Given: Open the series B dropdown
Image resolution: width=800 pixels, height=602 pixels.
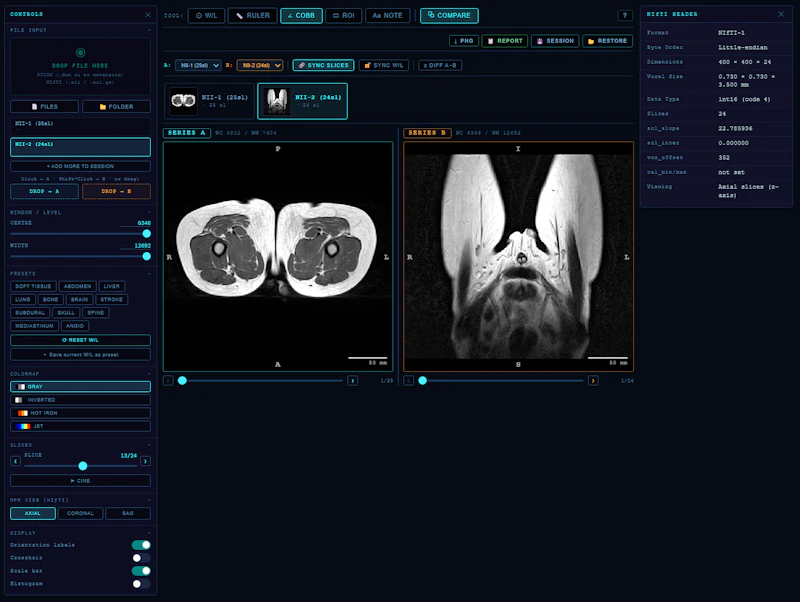Looking at the screenshot, I should pyautogui.click(x=260, y=65).
